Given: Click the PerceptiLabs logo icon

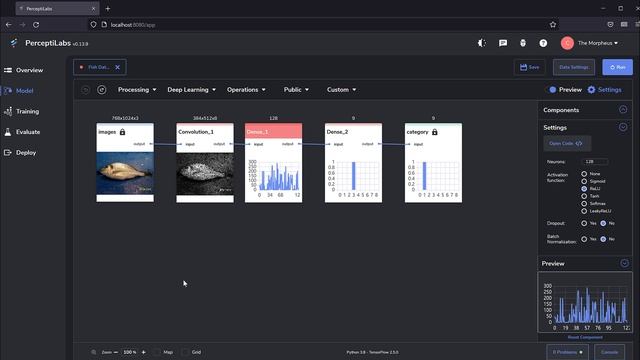Looking at the screenshot, I should [14, 43].
